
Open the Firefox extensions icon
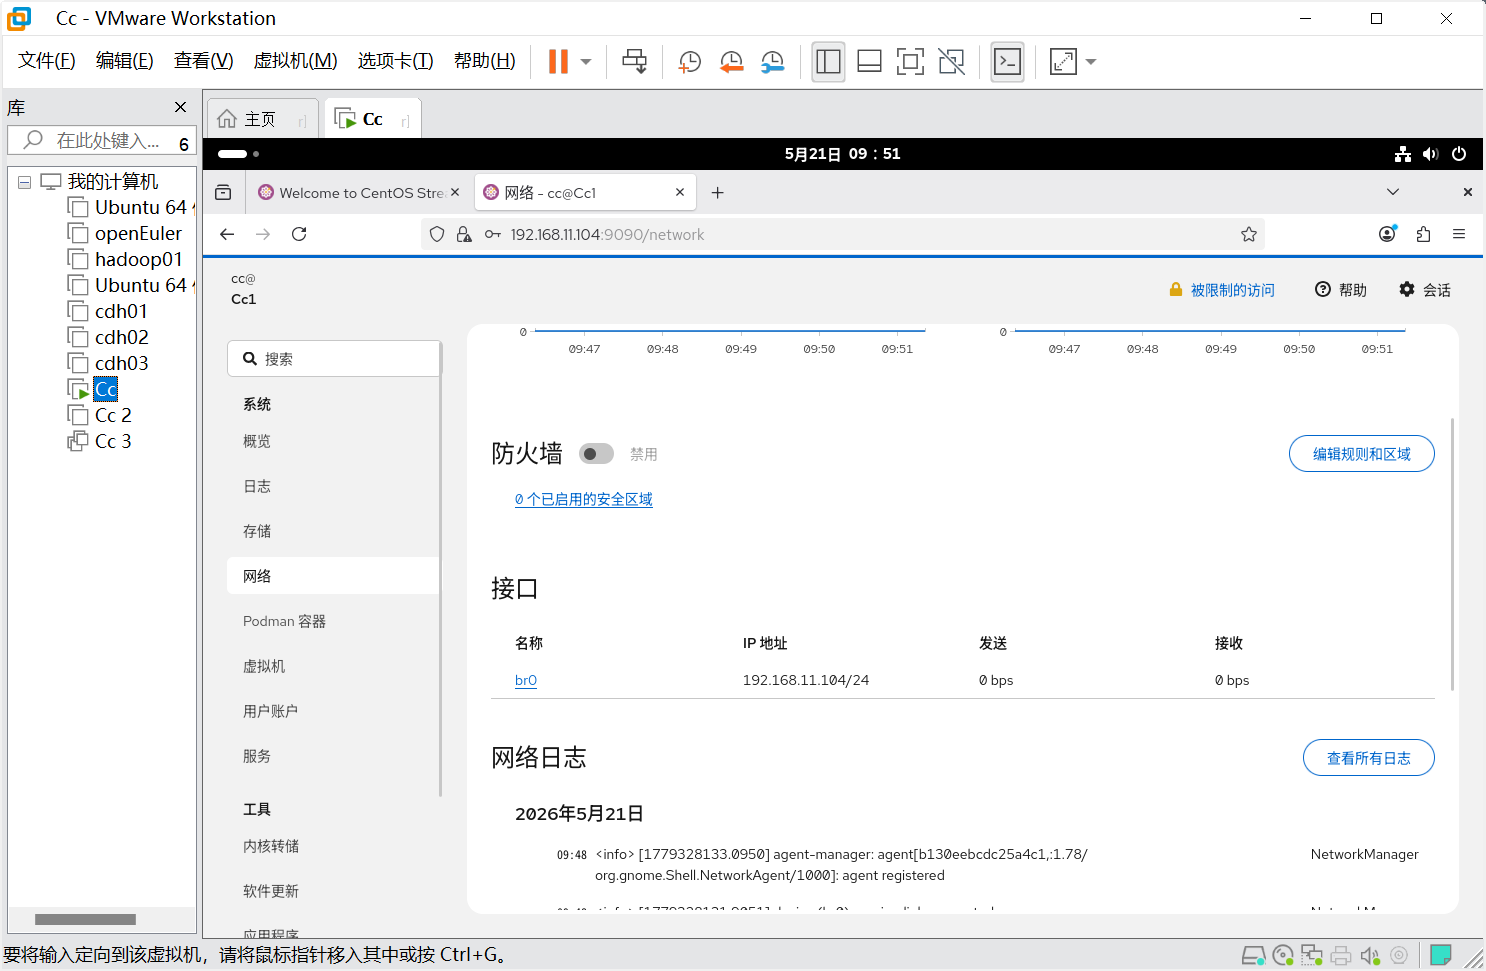click(x=1423, y=234)
